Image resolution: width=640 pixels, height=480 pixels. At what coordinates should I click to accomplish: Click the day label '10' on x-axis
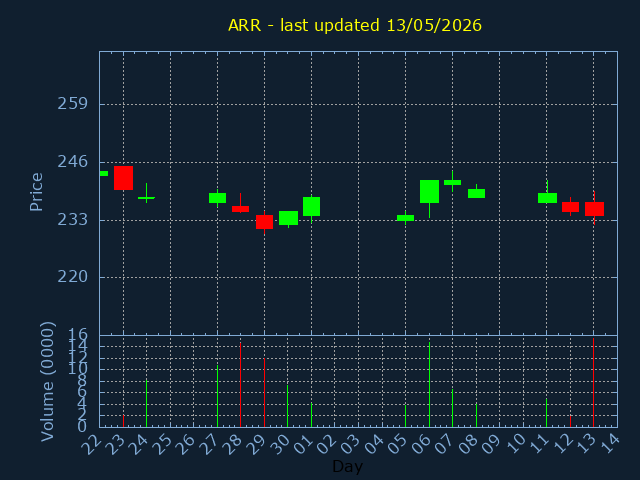pos(515,444)
